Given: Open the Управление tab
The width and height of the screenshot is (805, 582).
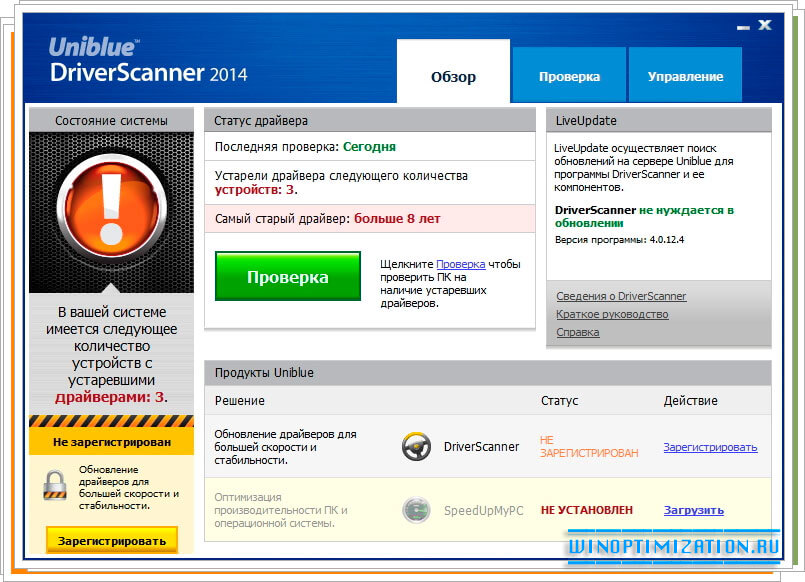Looking at the screenshot, I should [684, 74].
